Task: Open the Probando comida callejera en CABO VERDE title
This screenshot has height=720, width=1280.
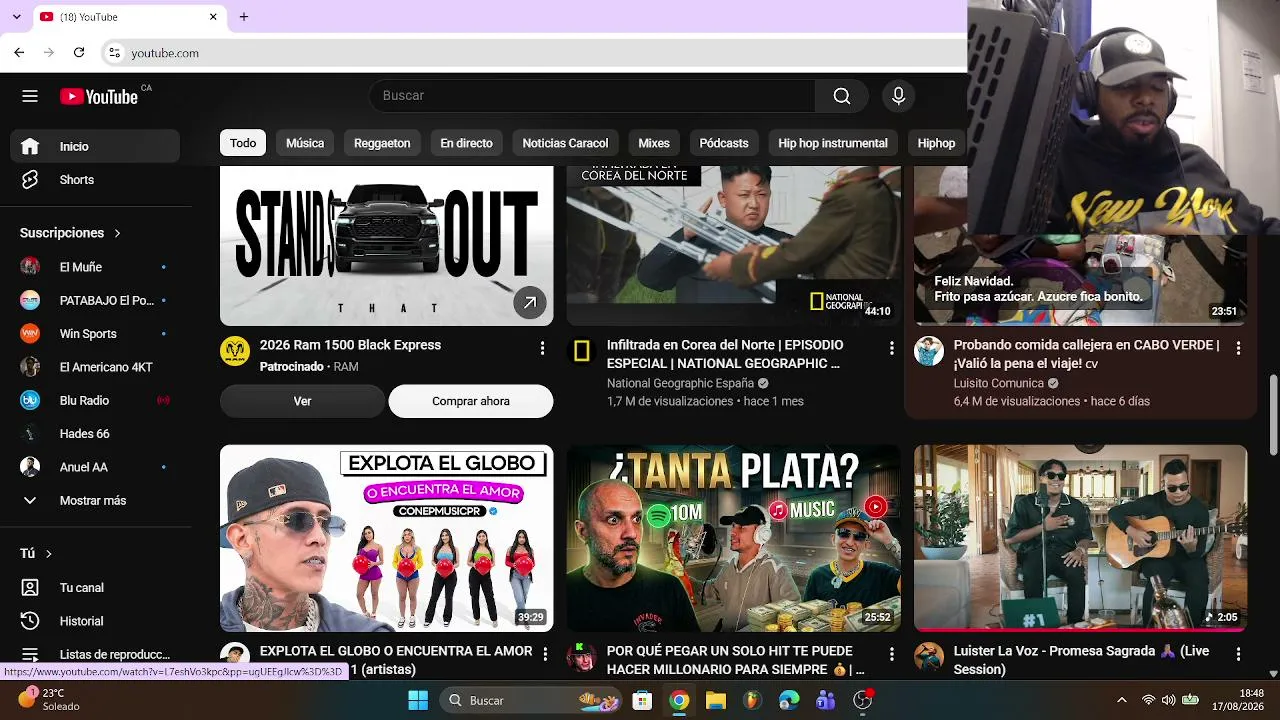Action: tap(1087, 354)
